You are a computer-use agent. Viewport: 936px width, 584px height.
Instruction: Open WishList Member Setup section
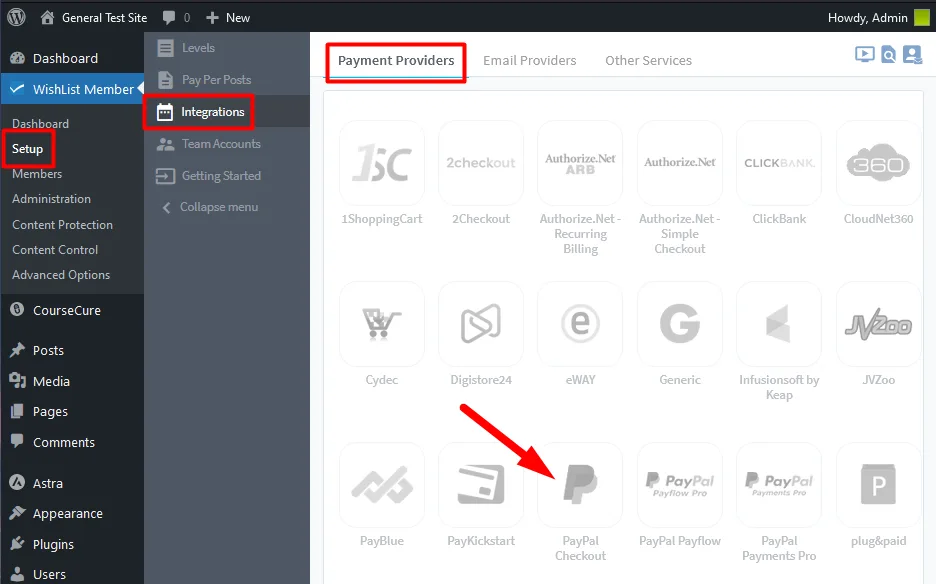click(x=27, y=149)
